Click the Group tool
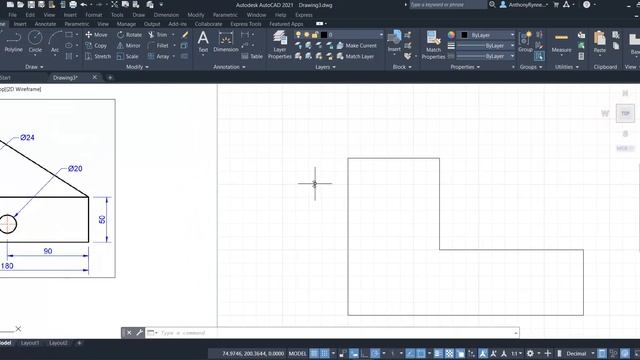The height and width of the screenshot is (360, 640). coord(525,42)
